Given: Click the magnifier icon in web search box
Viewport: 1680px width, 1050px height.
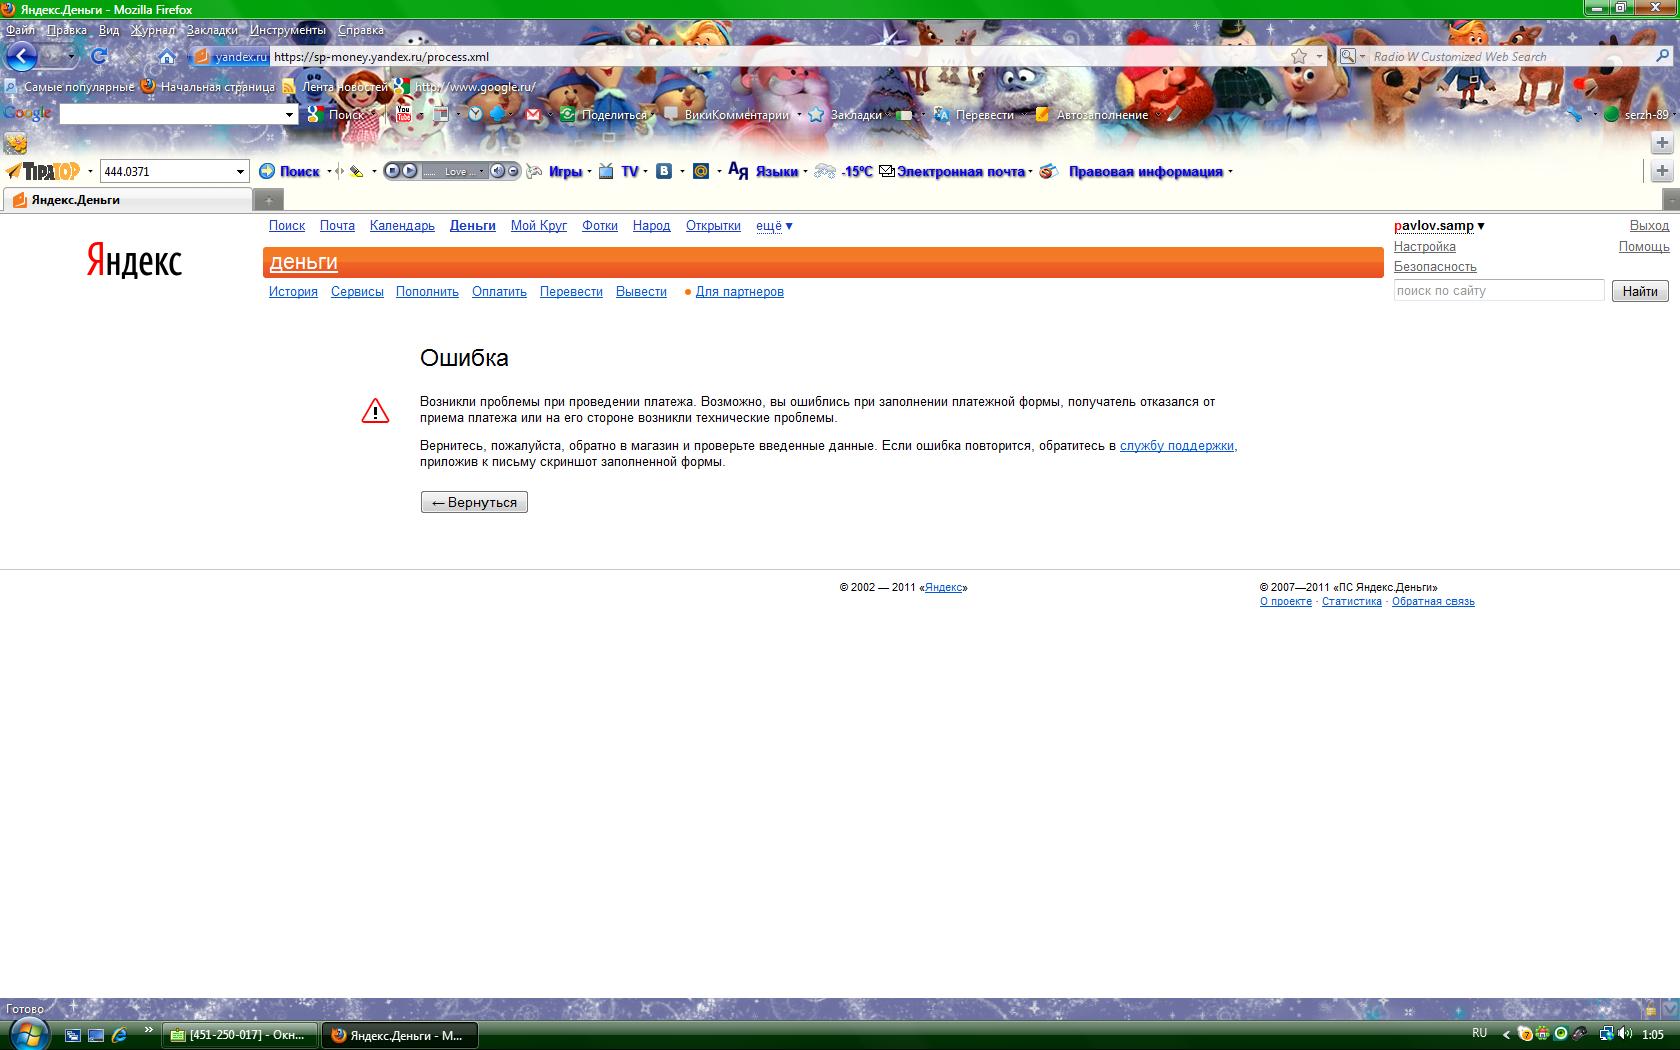Looking at the screenshot, I should point(1663,56).
